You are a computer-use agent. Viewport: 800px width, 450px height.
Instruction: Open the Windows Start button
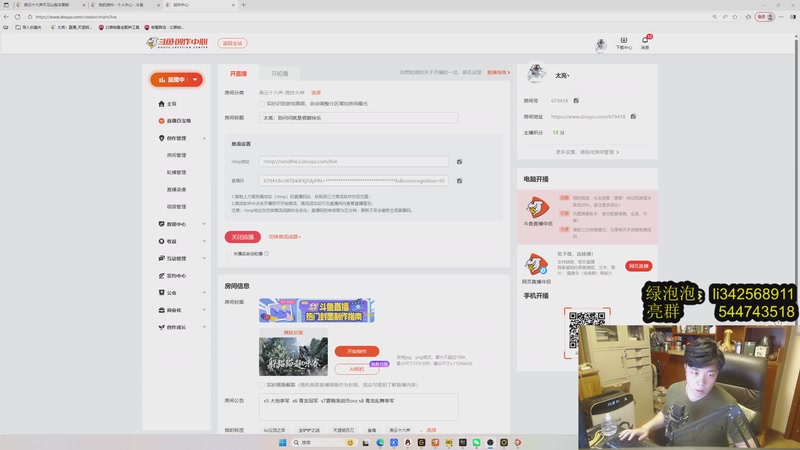click(x=283, y=442)
